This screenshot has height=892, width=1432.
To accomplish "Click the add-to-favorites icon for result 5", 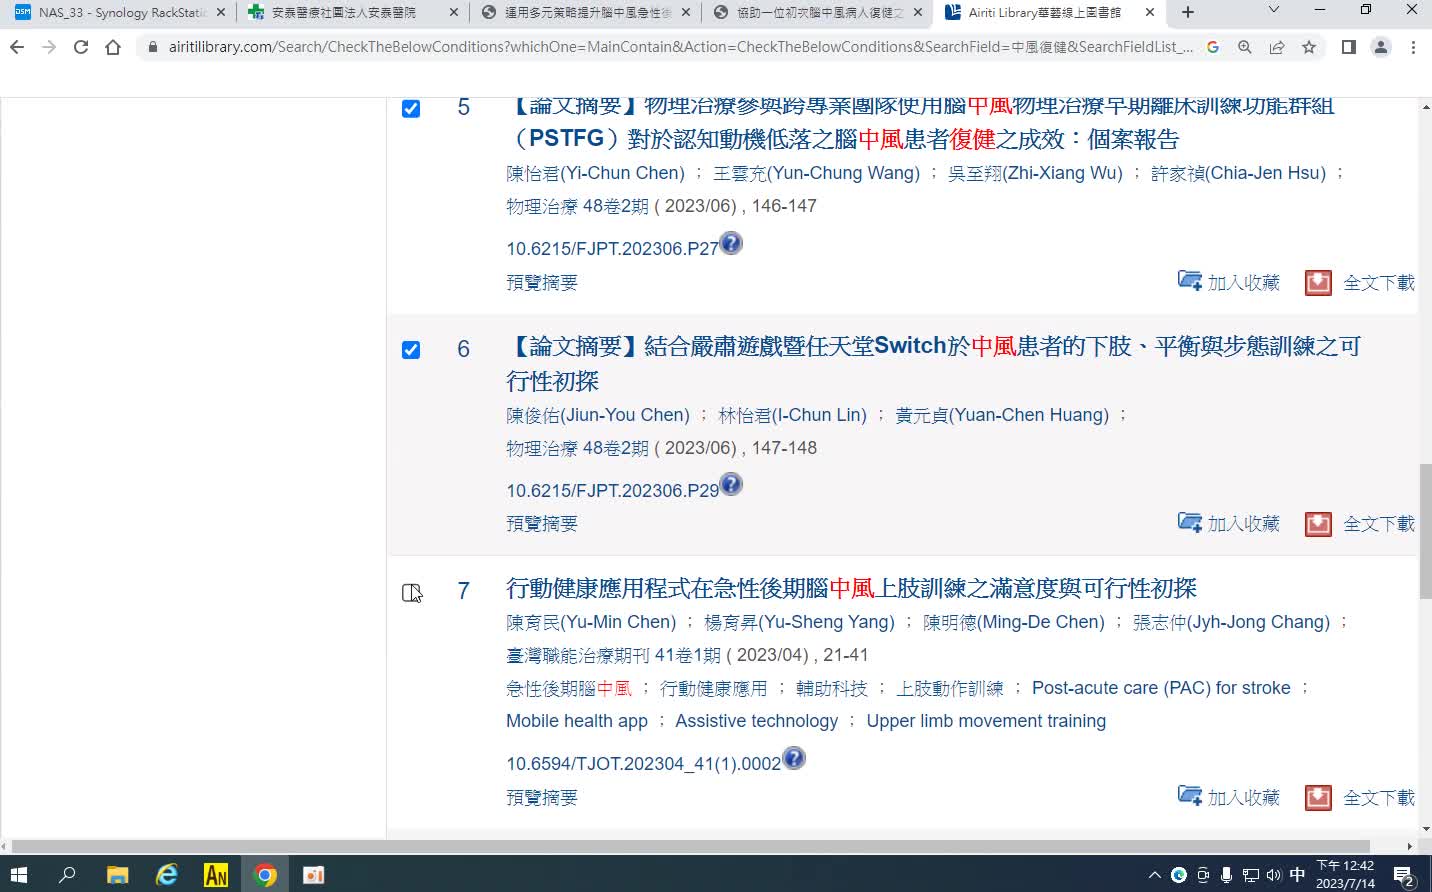I will click(x=1190, y=281).
